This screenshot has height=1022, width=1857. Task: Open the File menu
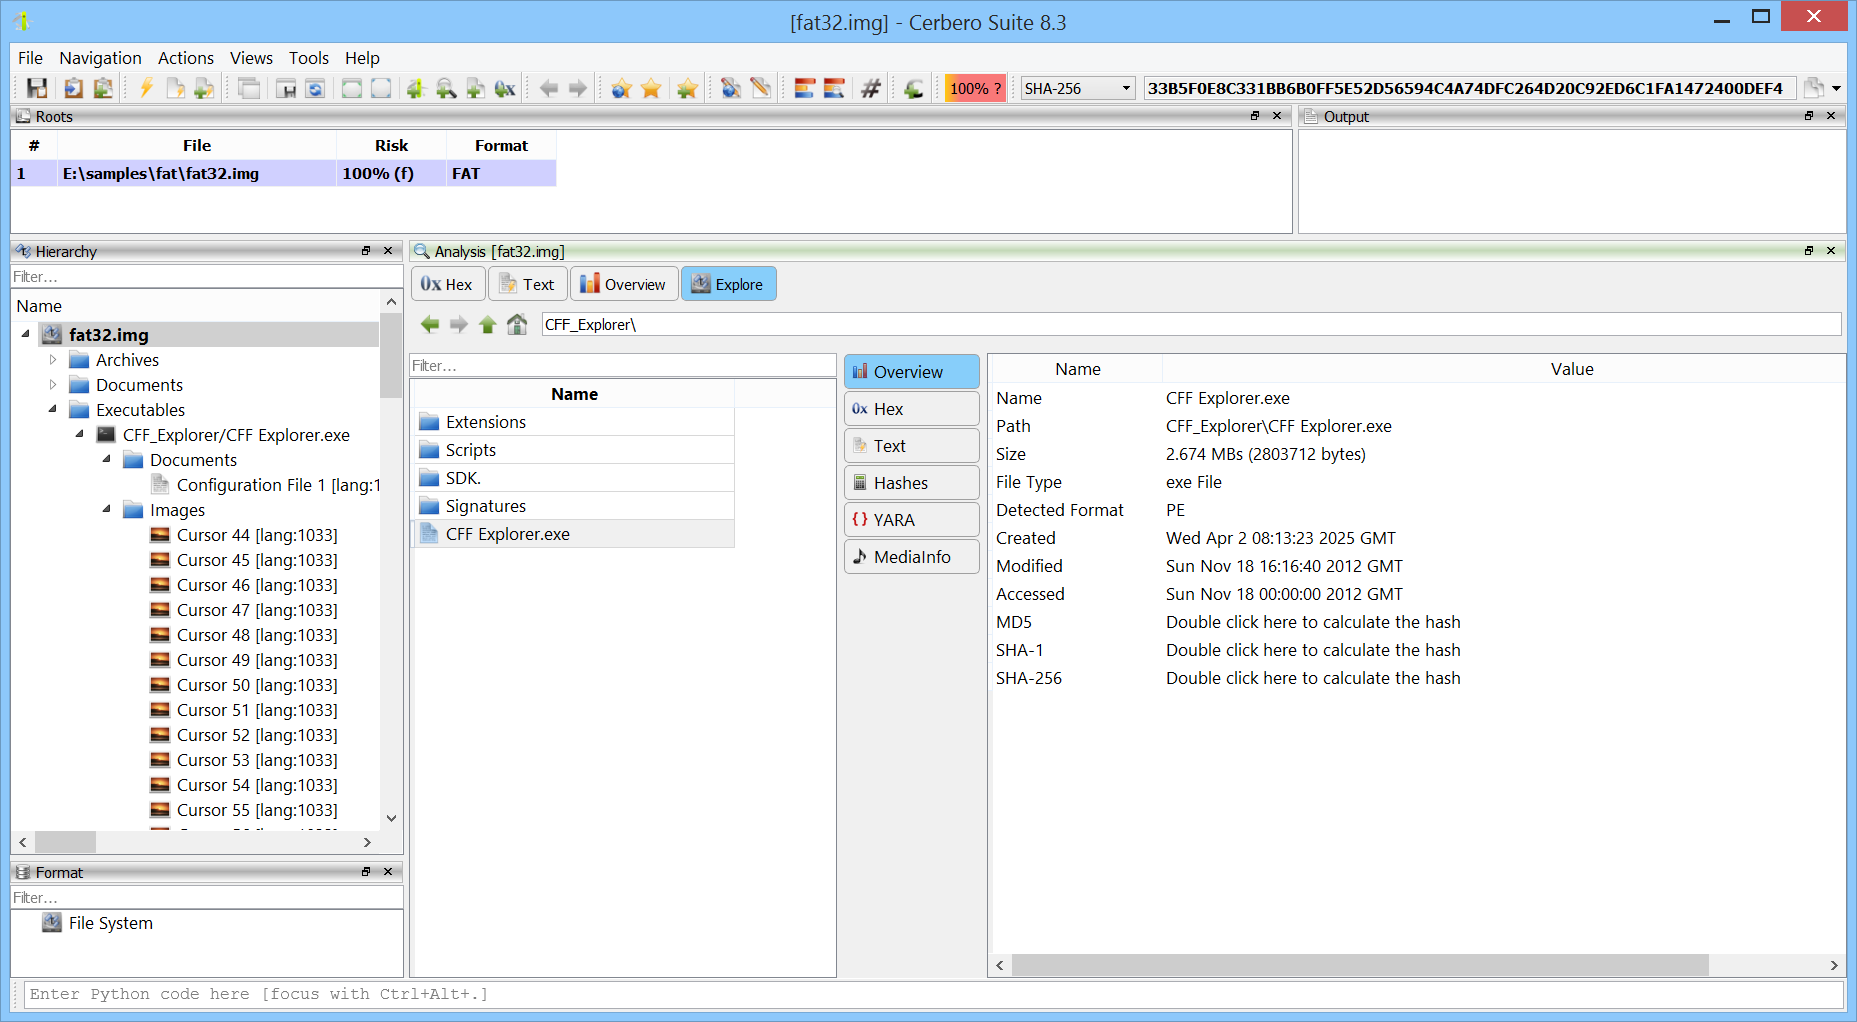tap(31, 58)
